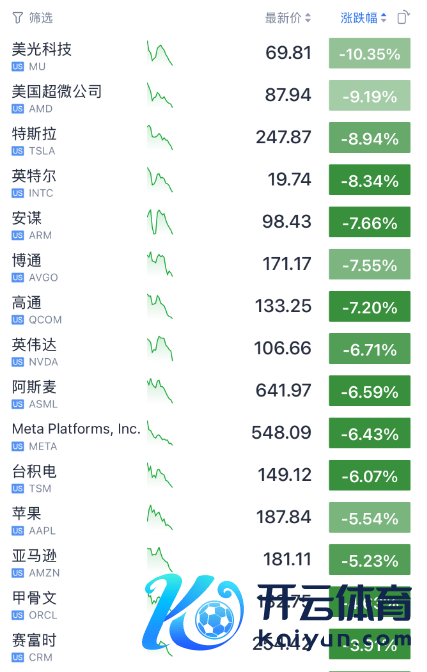This screenshot has width=427, height=672.
Task: Click the light green -9.19% swatch
Action: [370, 95]
